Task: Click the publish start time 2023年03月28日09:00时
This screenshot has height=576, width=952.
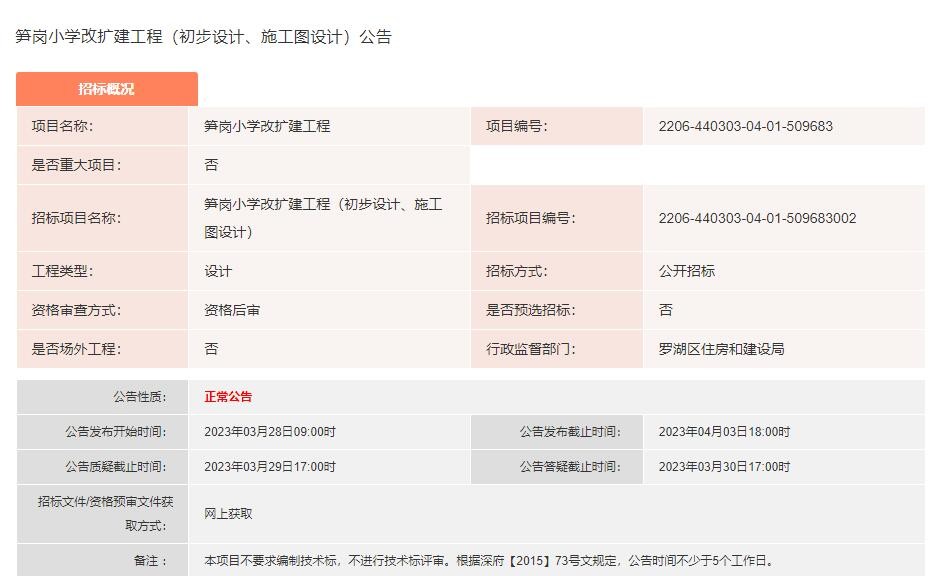Action: (x=270, y=432)
